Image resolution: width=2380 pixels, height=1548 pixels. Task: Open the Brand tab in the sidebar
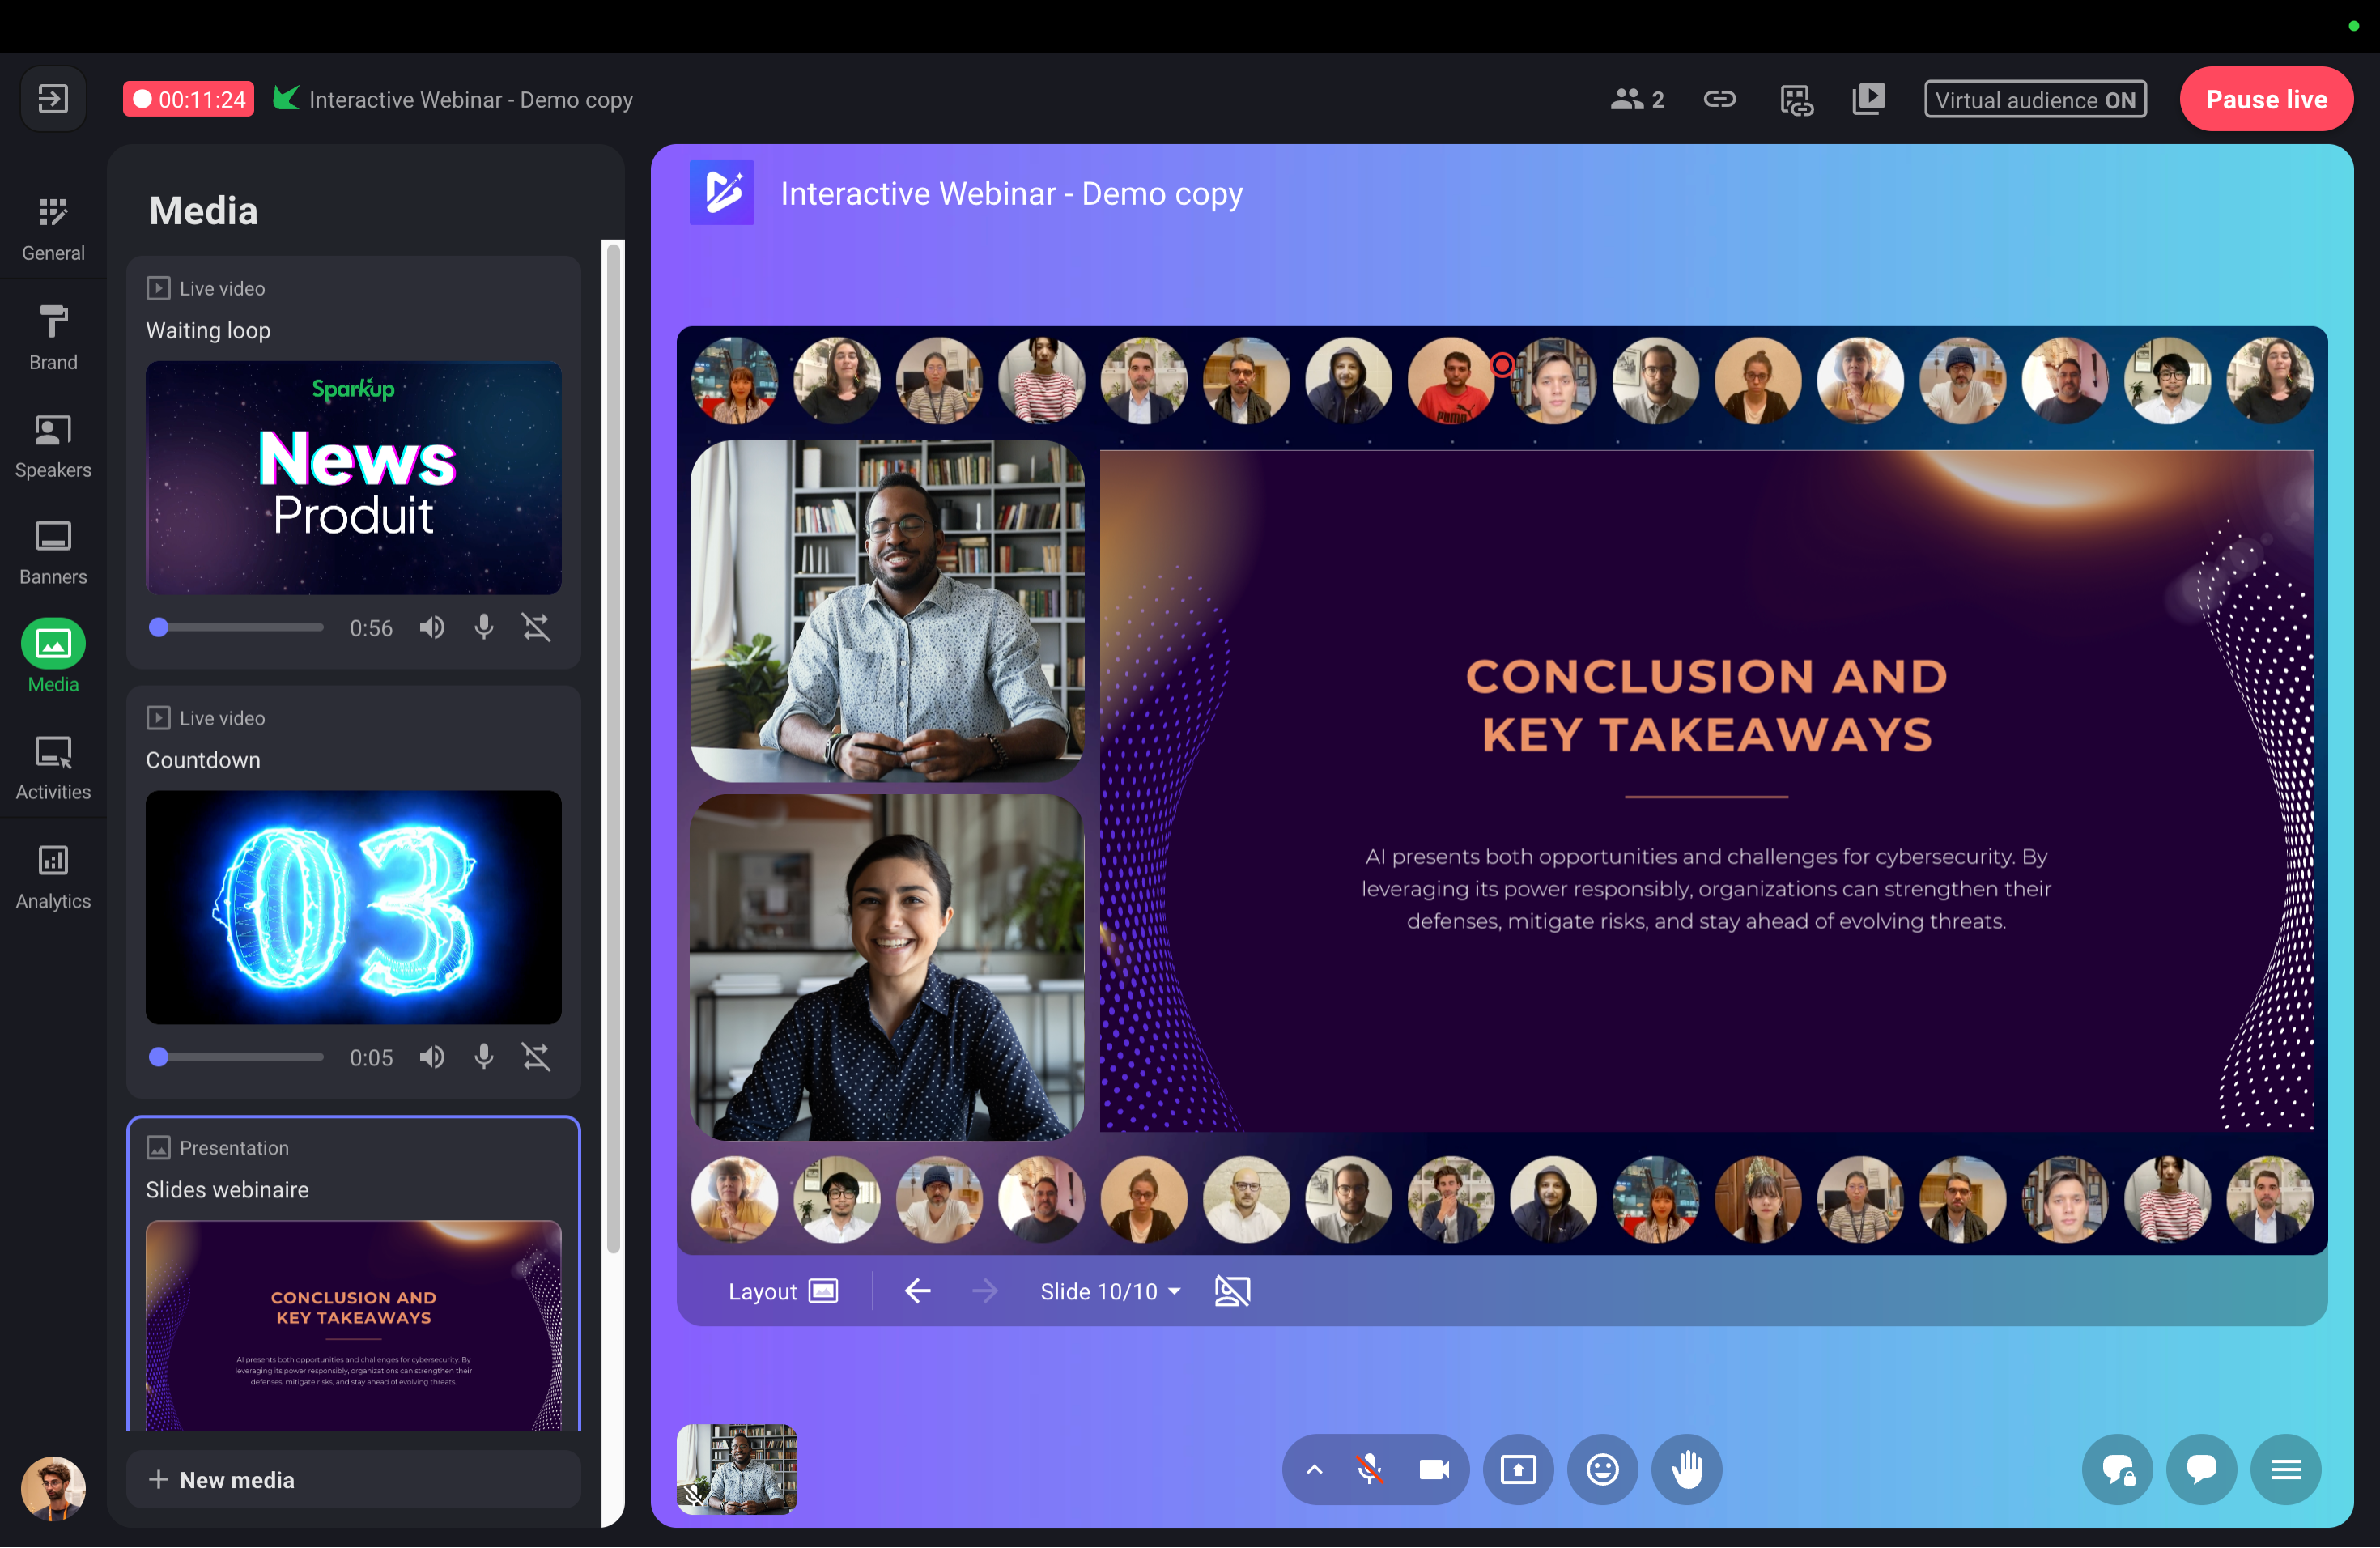(53, 338)
